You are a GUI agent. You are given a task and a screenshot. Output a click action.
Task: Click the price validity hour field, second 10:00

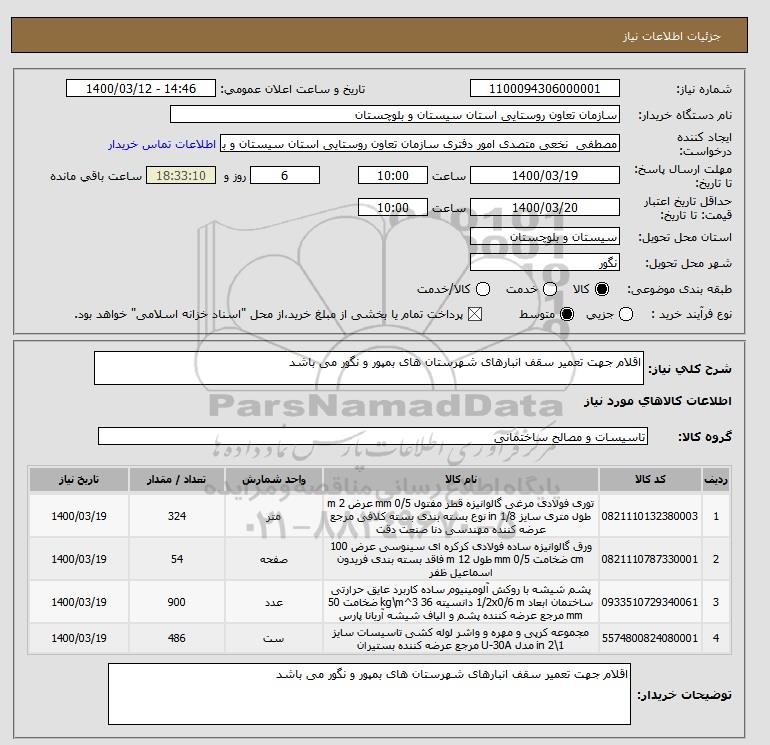pyautogui.click(x=393, y=207)
